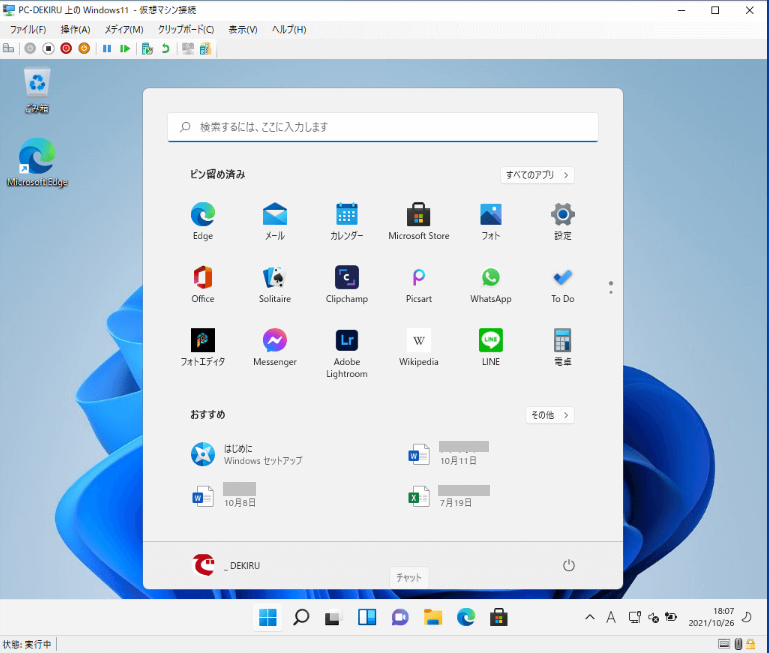Screen dimensions: 769x653
Task: Open Chat from the taskbar
Action: (x=400, y=617)
